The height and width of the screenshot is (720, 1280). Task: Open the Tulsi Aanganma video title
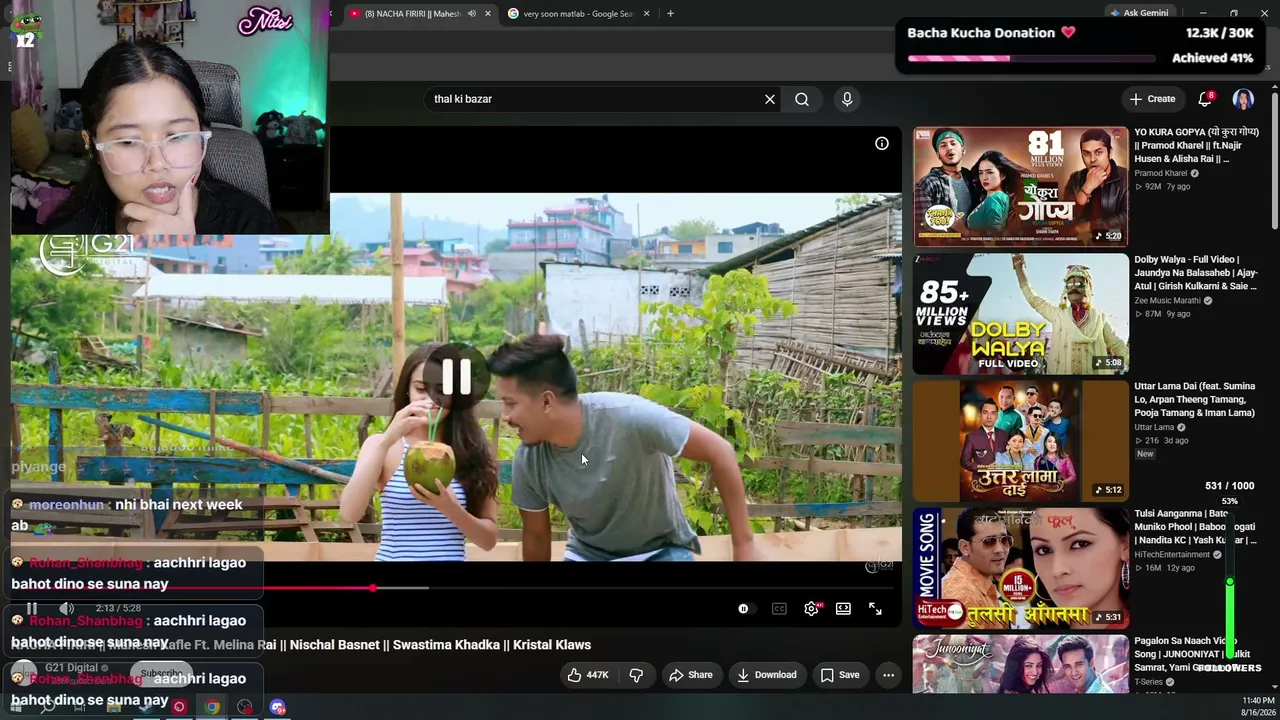(1195, 527)
